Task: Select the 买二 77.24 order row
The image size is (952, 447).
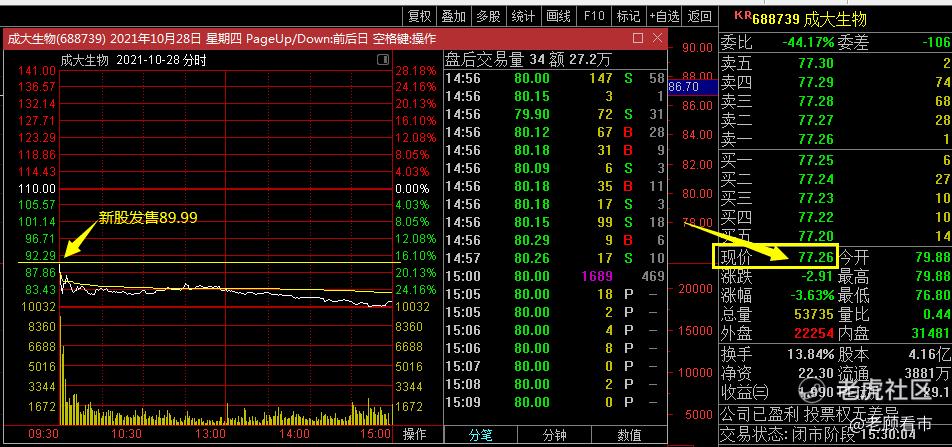Action: point(835,179)
